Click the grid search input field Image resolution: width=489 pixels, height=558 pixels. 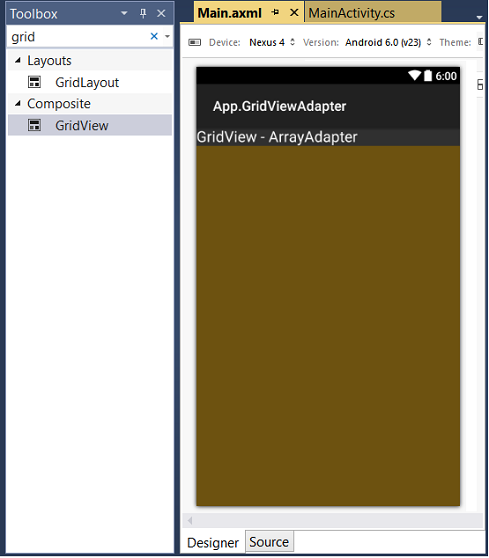[x=78, y=37]
